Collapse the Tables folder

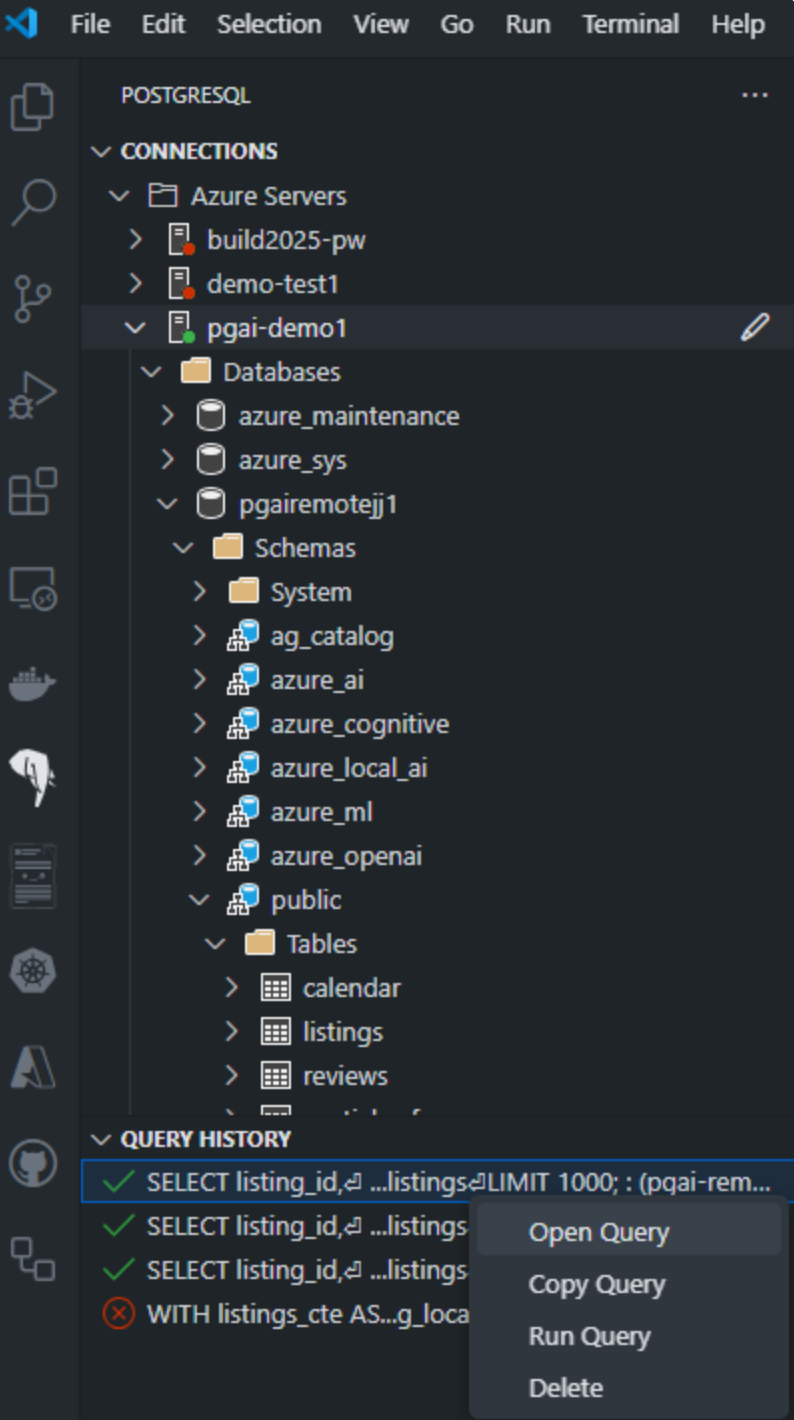click(216, 944)
